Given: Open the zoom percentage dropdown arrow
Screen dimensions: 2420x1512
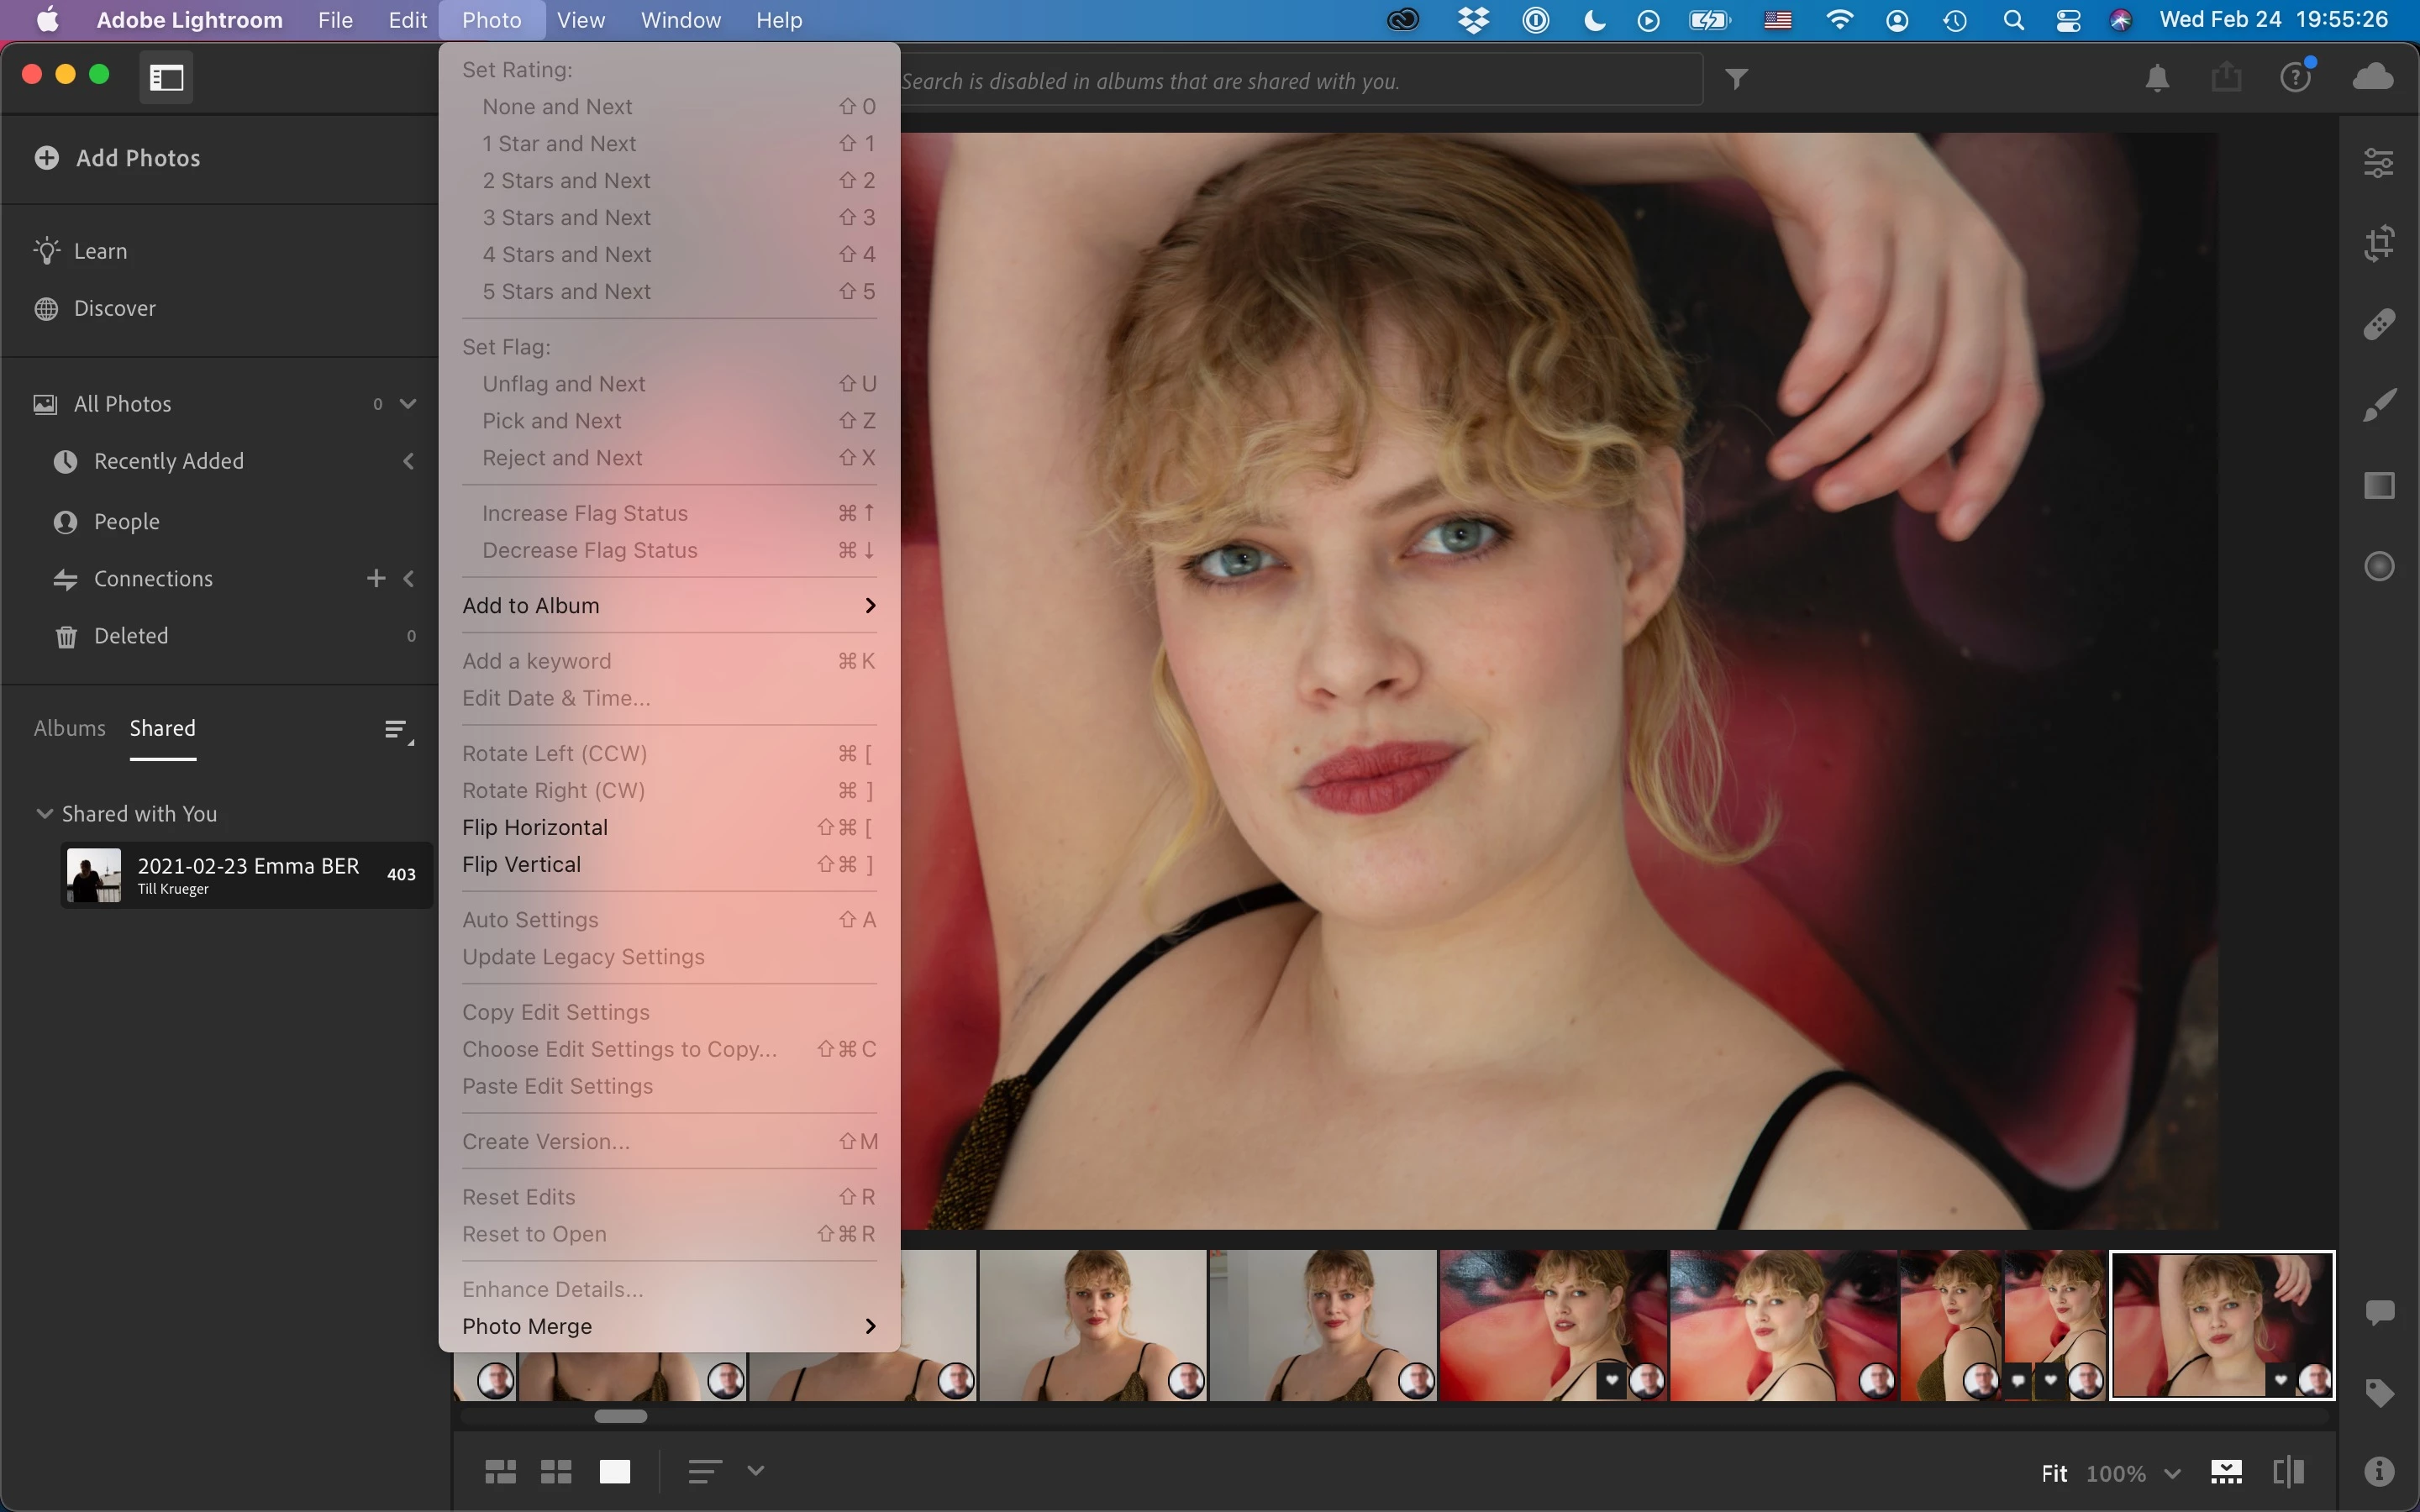Looking at the screenshot, I should click(2172, 1473).
